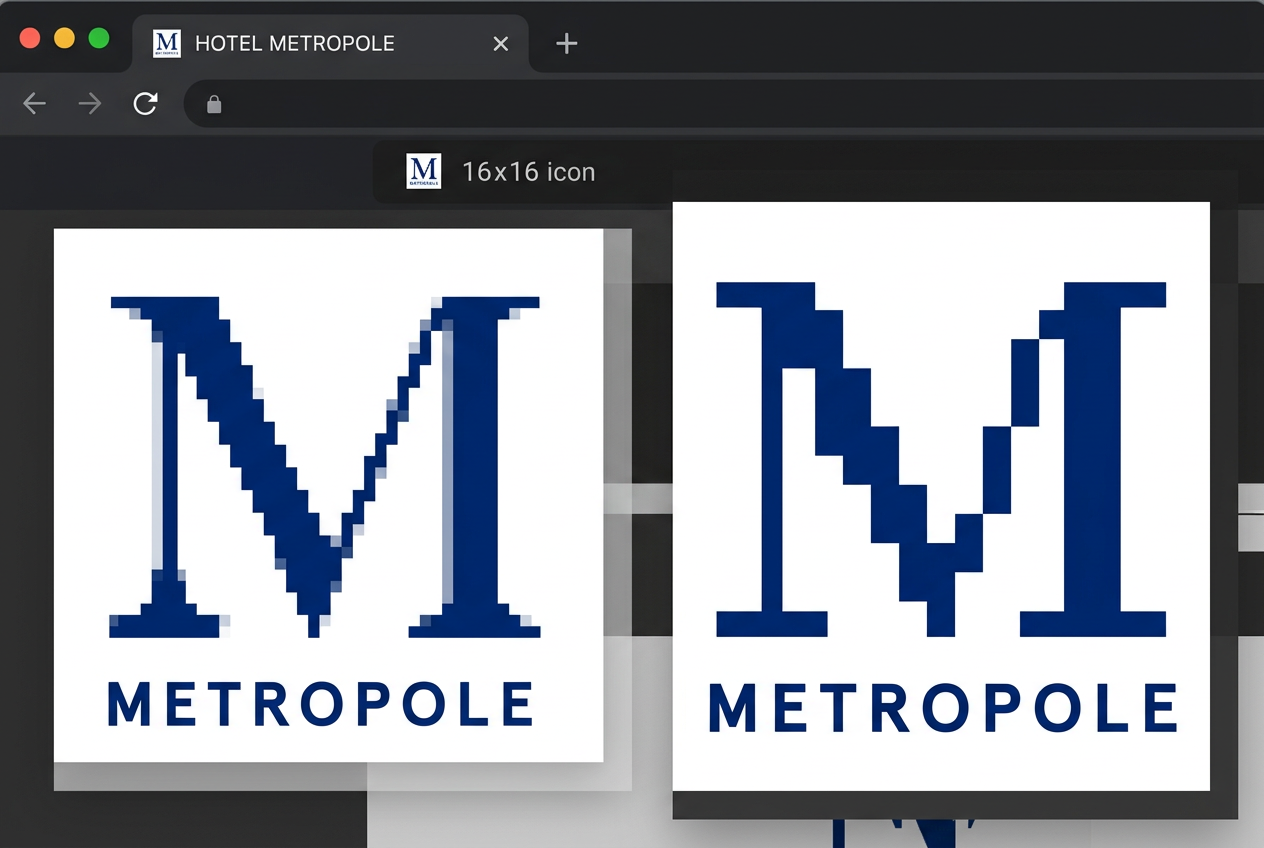1264x848 pixels.
Task: Click the padlock icon in address bar
Action: [214, 104]
